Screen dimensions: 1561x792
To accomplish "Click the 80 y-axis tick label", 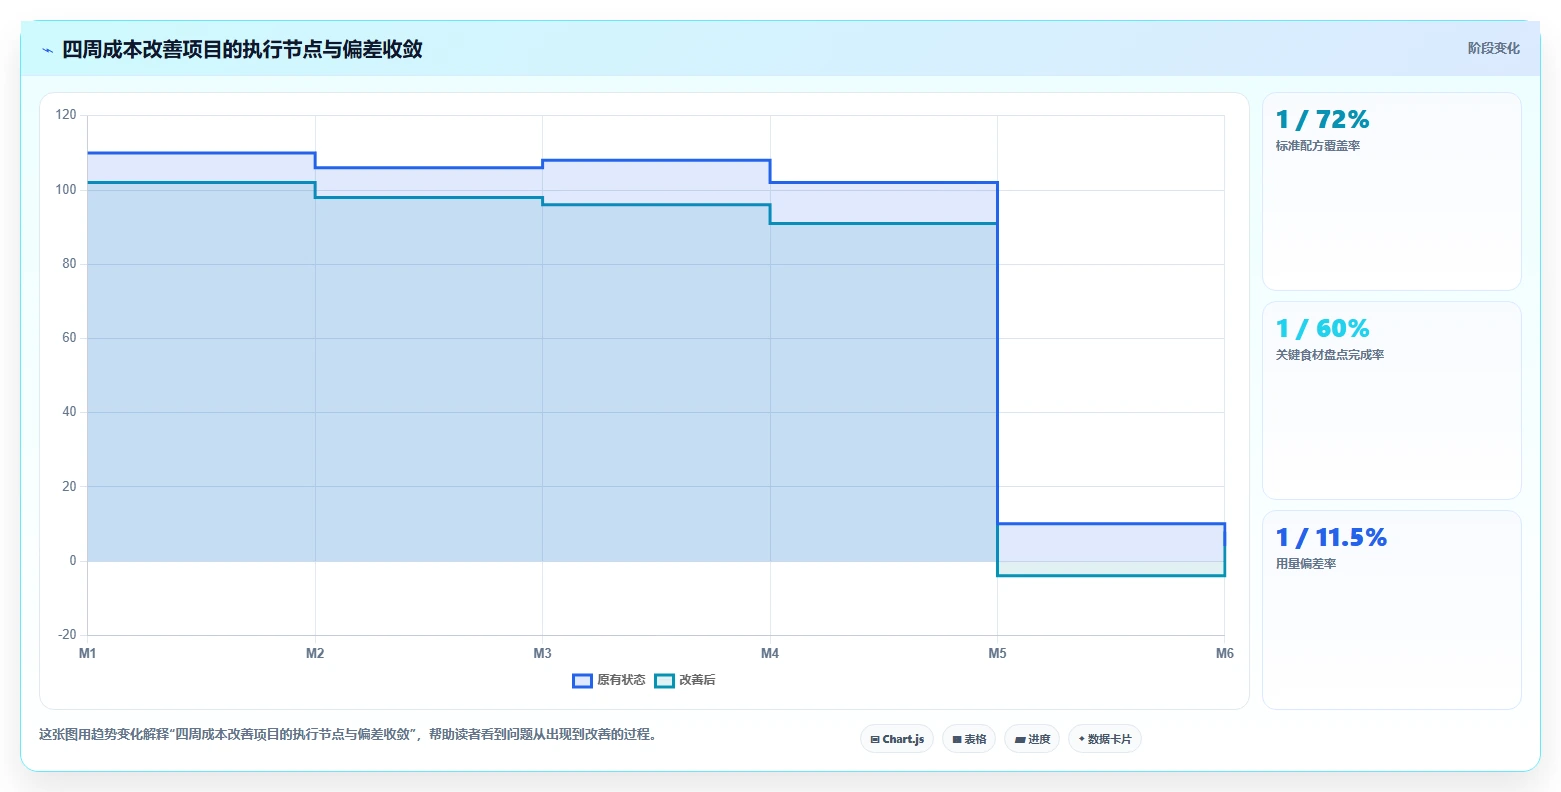I will coord(69,264).
